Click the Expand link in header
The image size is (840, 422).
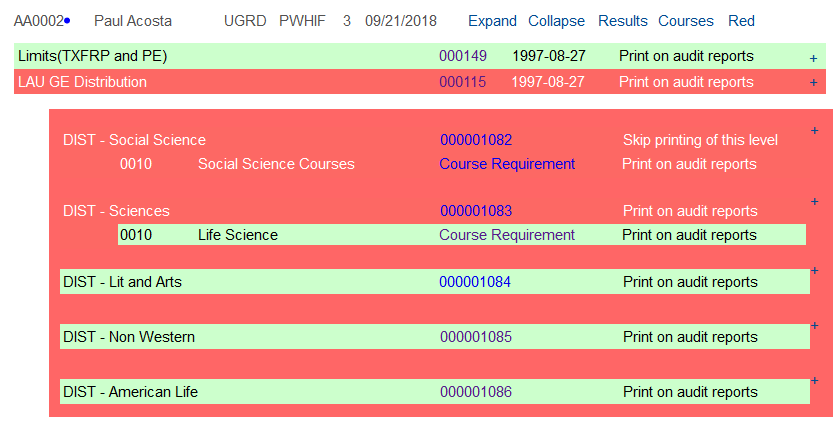[492, 21]
